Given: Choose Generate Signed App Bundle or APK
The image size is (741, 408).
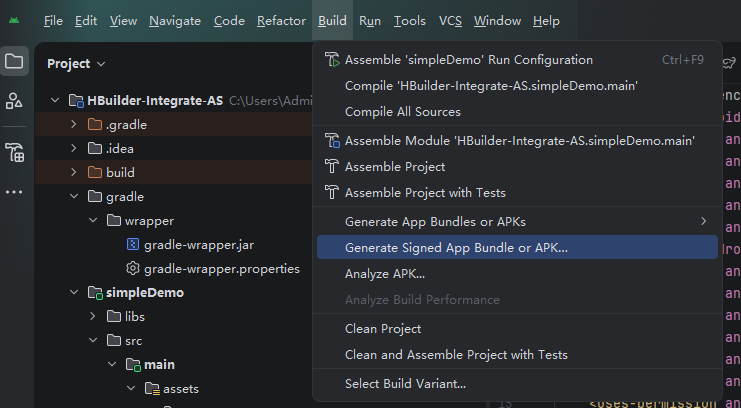Looking at the screenshot, I should [x=517, y=247].
